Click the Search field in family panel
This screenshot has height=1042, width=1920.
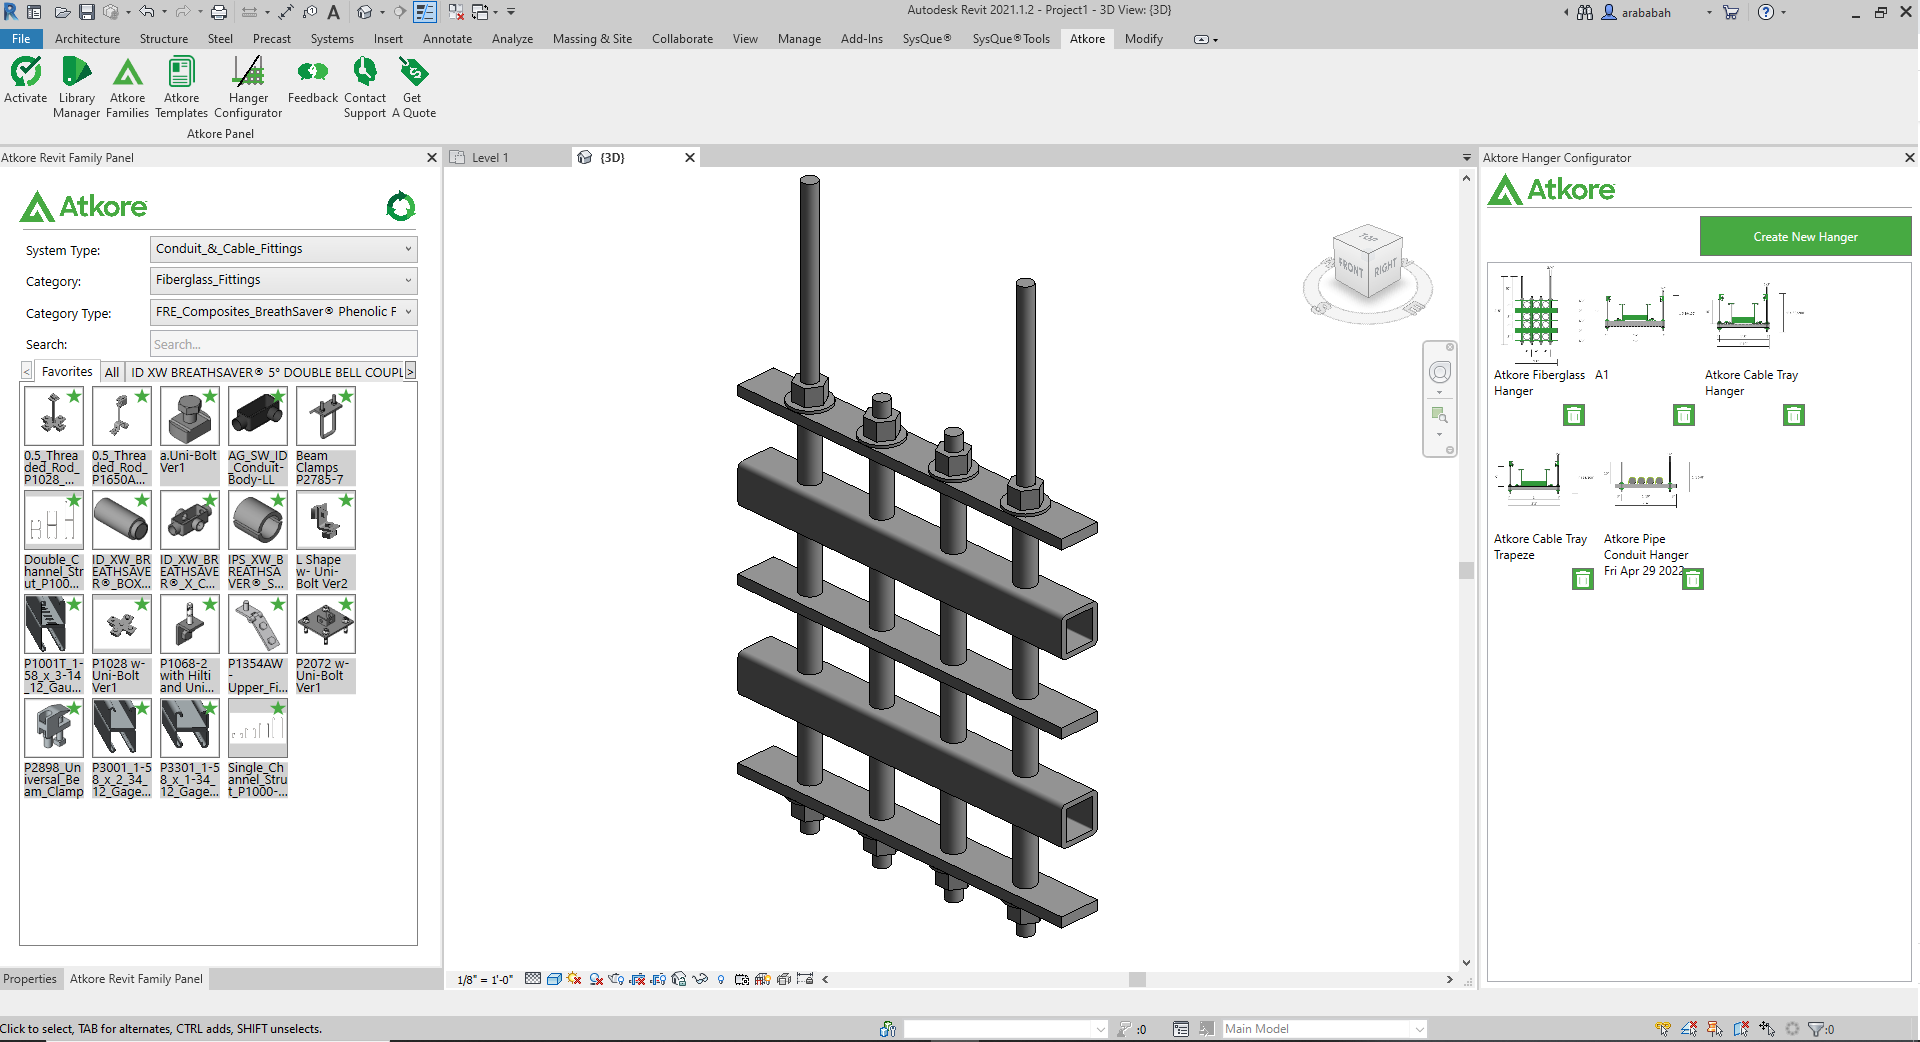(x=283, y=344)
